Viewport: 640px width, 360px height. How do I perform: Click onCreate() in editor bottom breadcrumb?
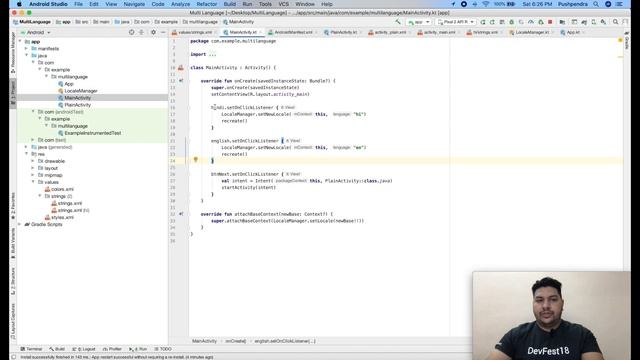[236, 341]
